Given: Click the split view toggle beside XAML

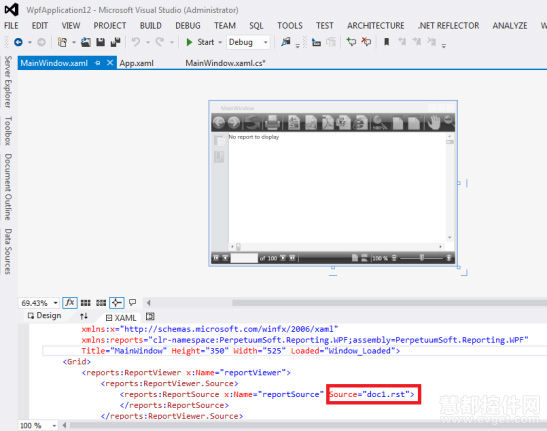Looking at the screenshot, I should point(150,317).
